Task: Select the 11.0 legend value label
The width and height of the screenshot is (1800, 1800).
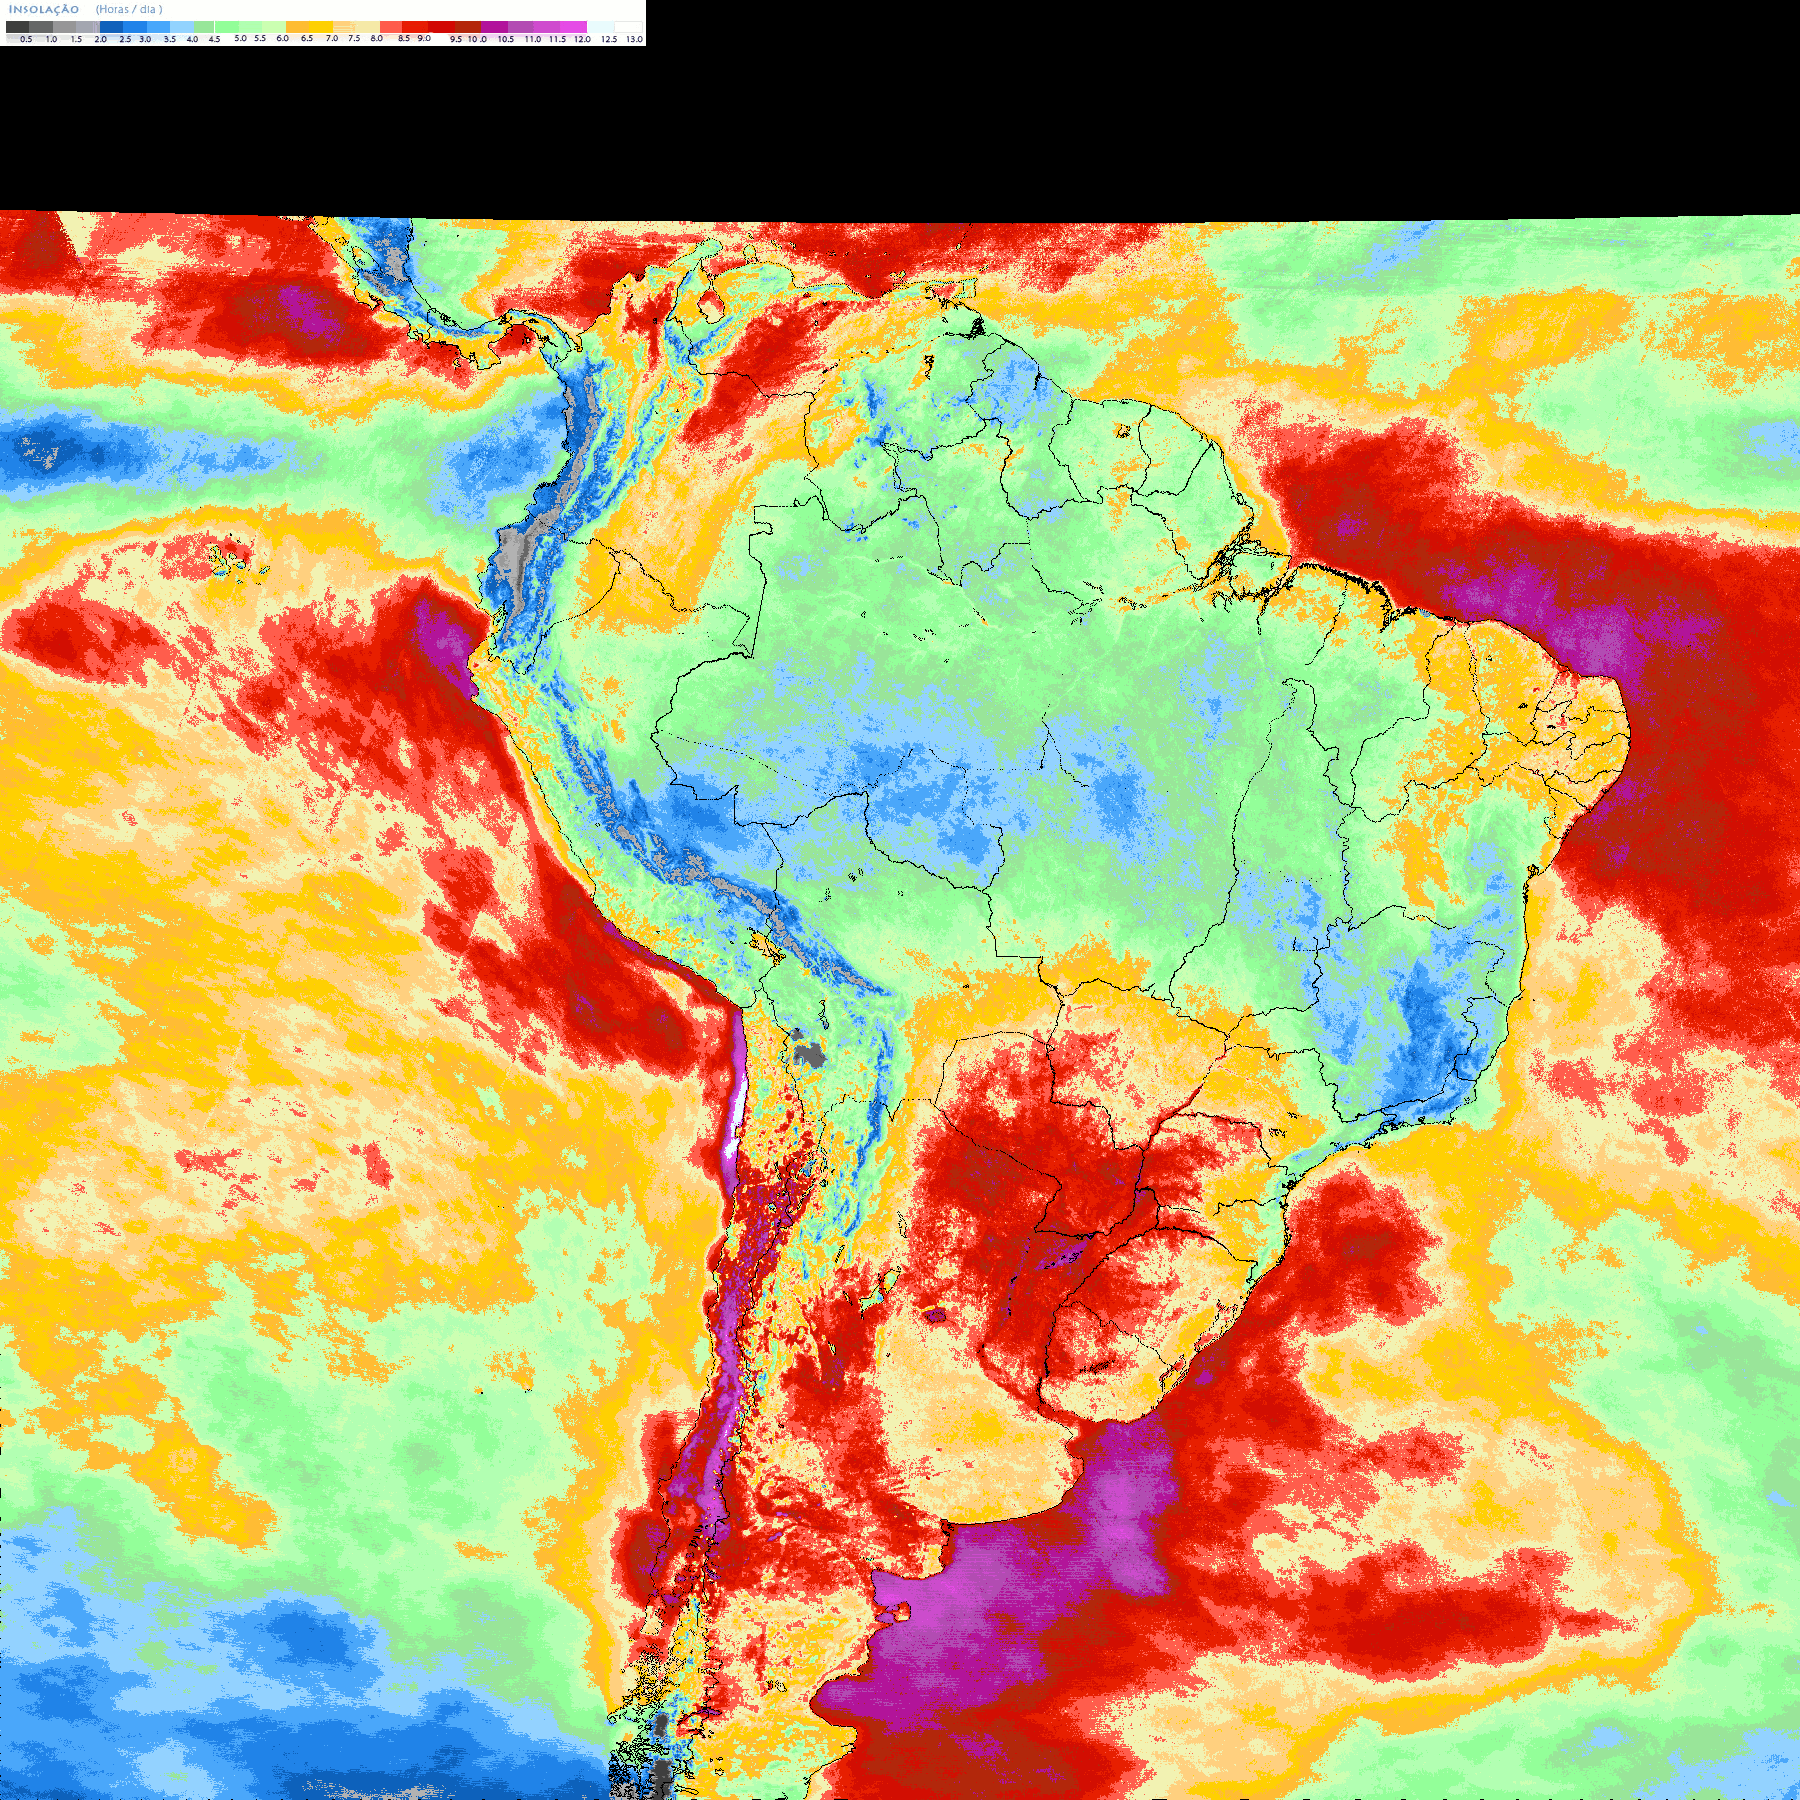Action: coord(533,39)
